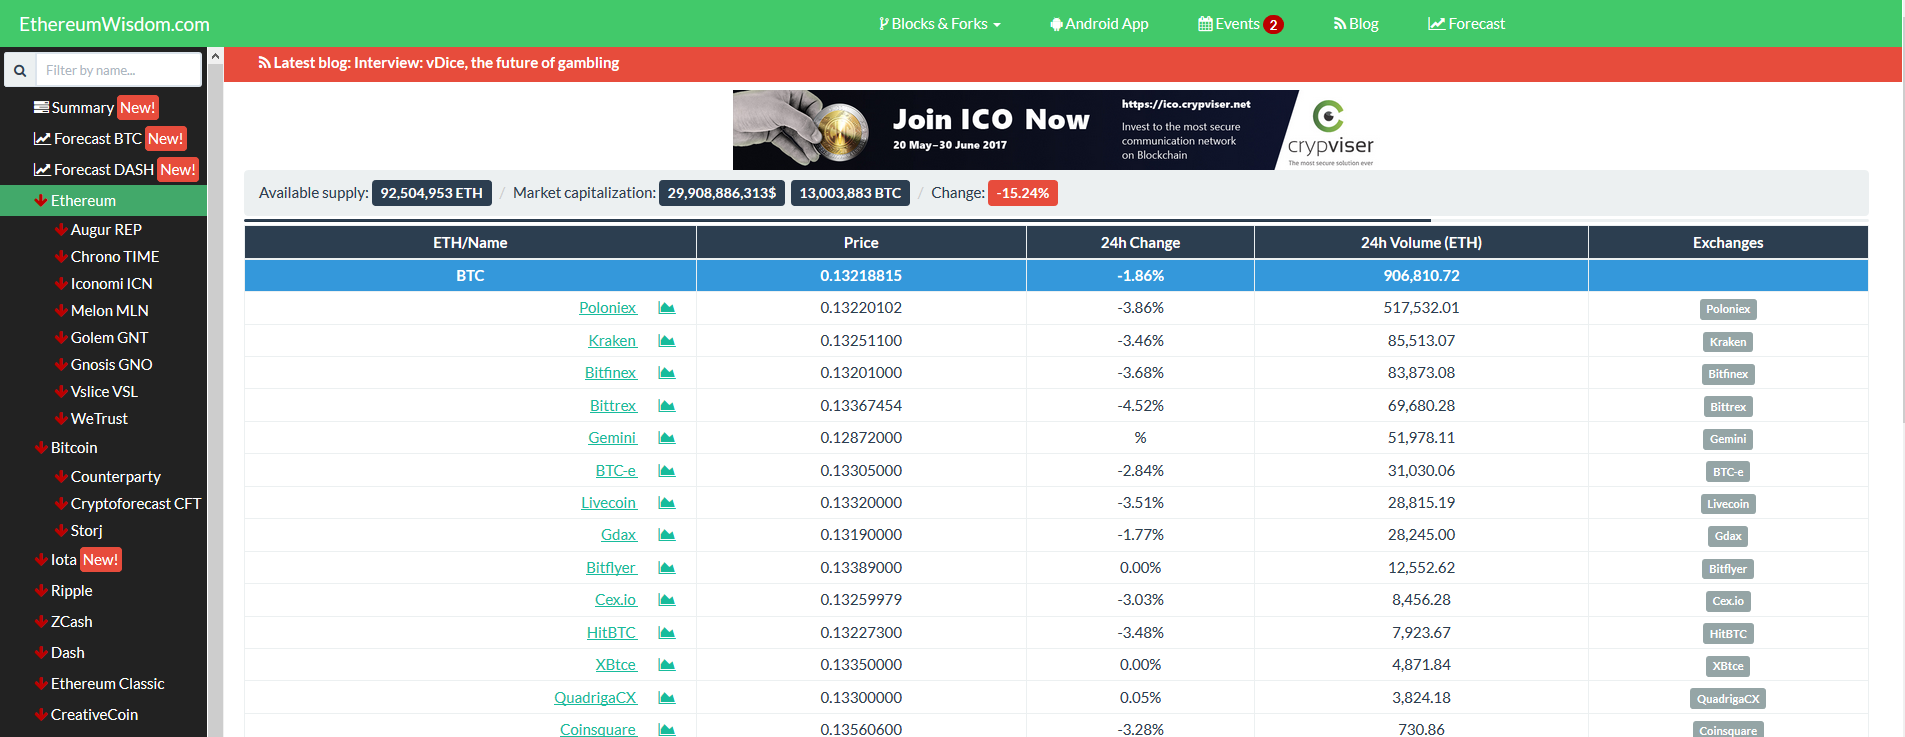Screen dimensions: 1905x737
Task: Focus the Filter by name field
Action: click(119, 70)
